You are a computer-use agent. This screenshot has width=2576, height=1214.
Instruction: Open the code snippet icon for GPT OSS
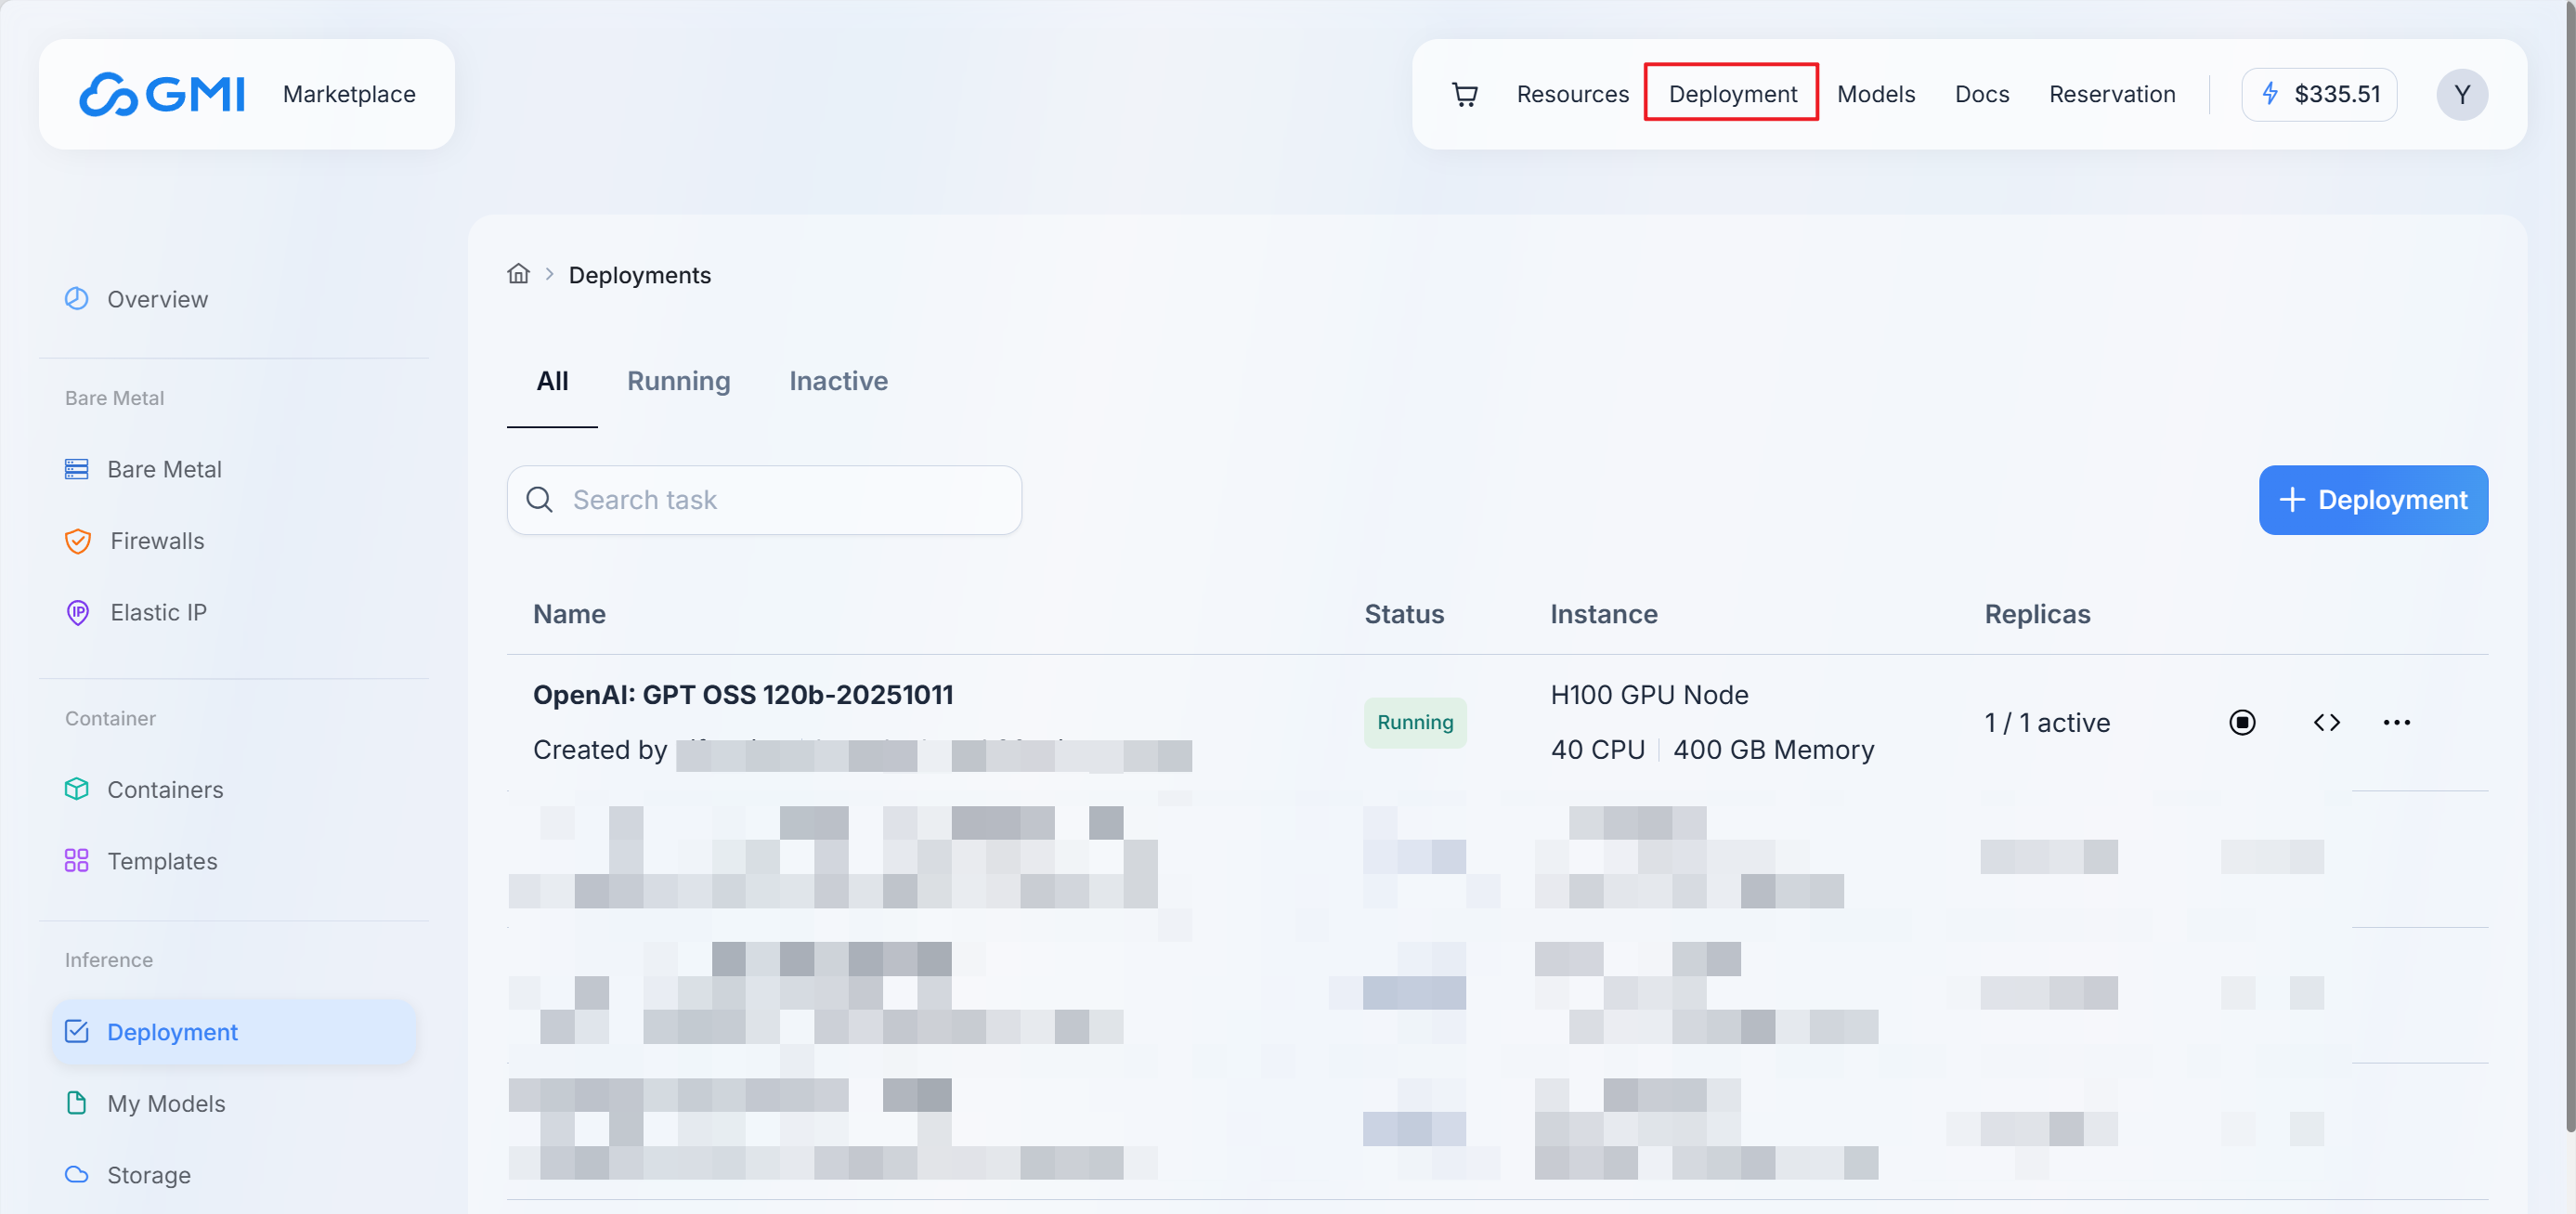(x=2326, y=722)
